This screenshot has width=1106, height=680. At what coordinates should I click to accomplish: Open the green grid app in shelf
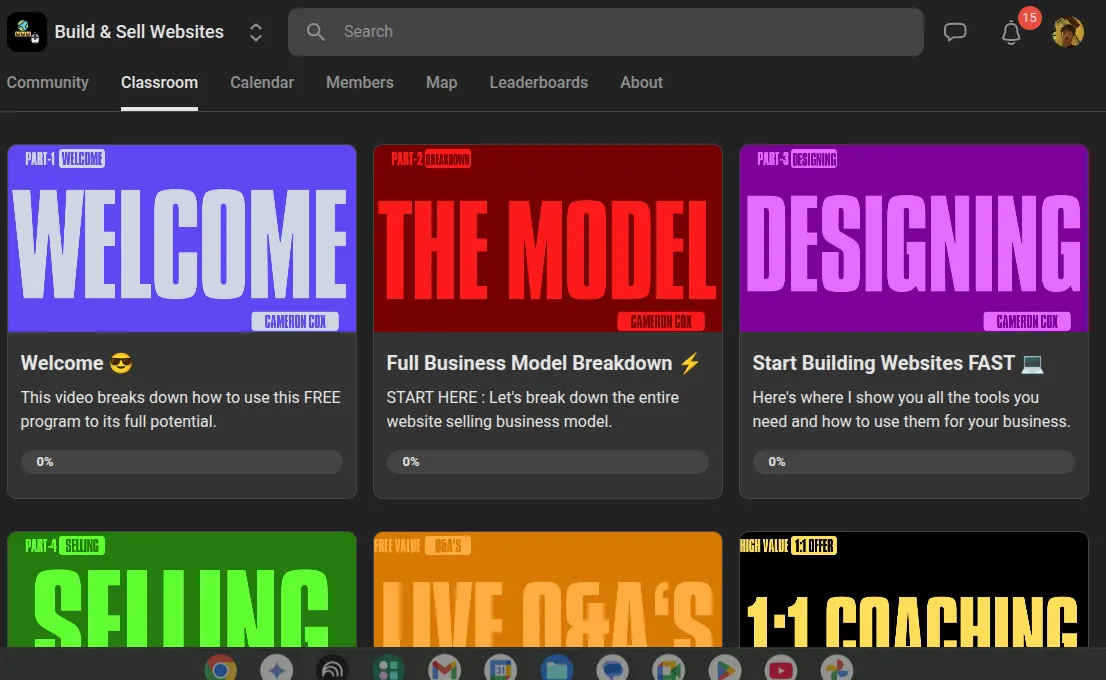[389, 669]
